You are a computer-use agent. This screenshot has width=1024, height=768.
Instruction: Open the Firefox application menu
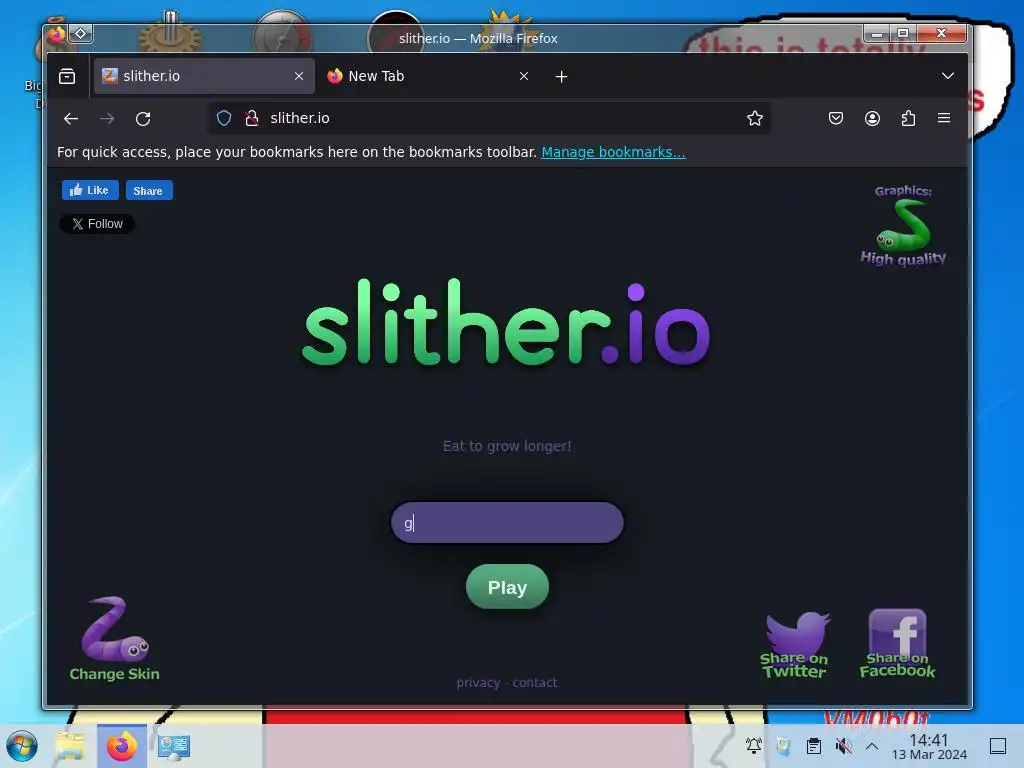pyautogui.click(x=944, y=118)
